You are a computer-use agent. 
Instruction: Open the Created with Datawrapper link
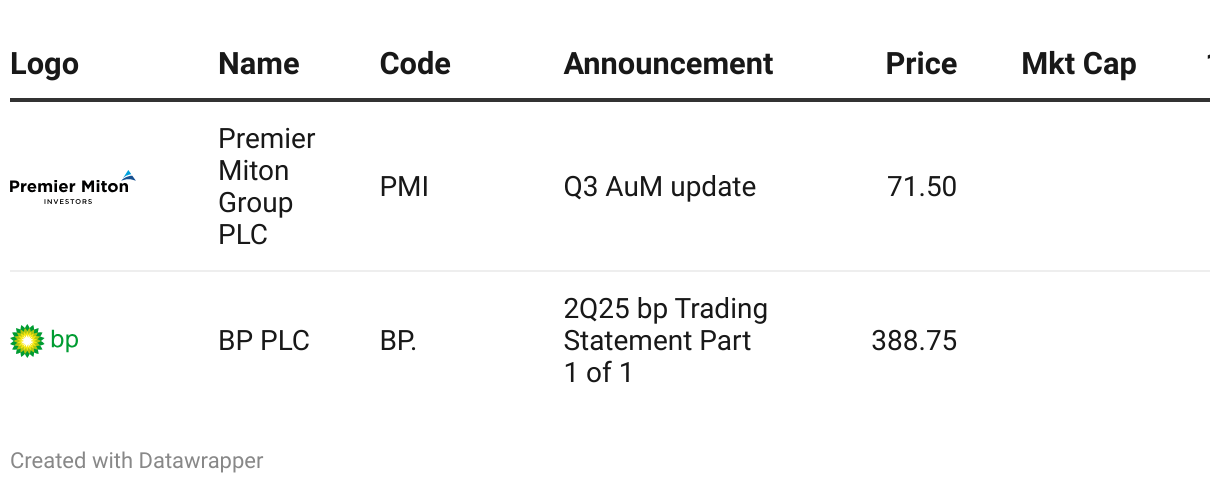tap(137, 461)
